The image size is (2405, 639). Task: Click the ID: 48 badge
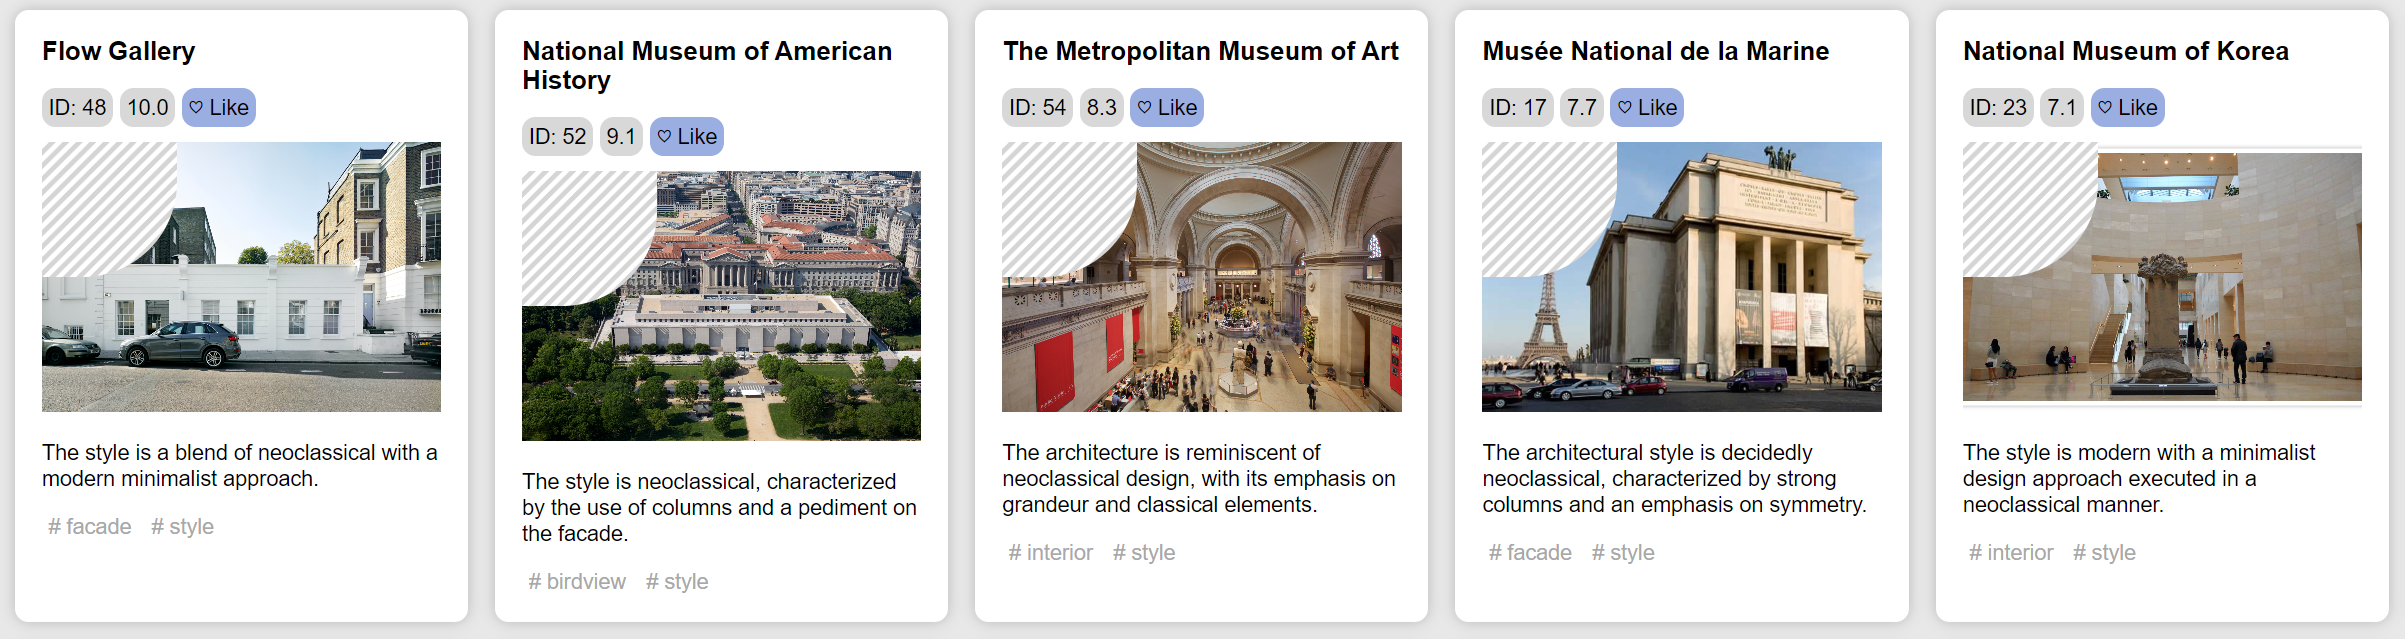tap(77, 108)
